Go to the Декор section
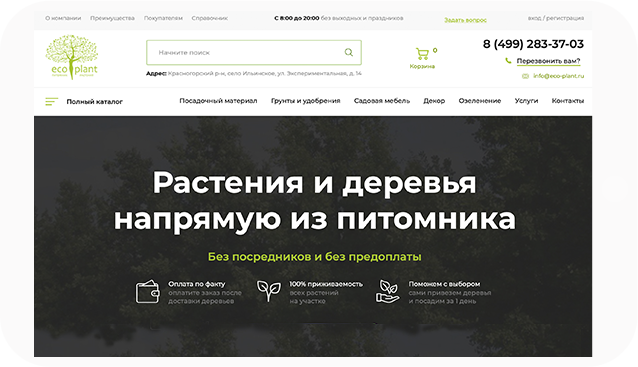 (434, 101)
